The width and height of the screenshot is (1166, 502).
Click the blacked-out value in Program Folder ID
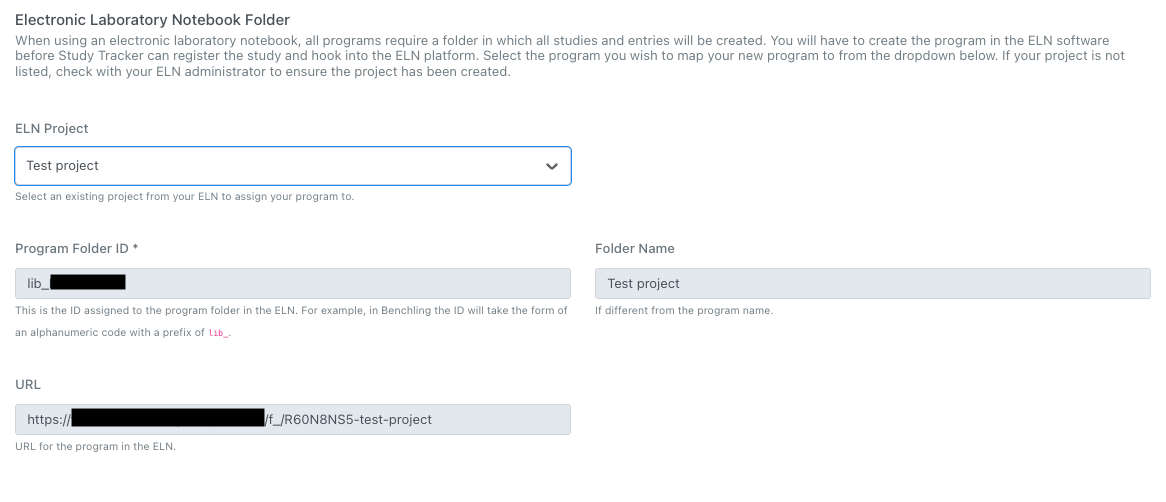(x=87, y=283)
